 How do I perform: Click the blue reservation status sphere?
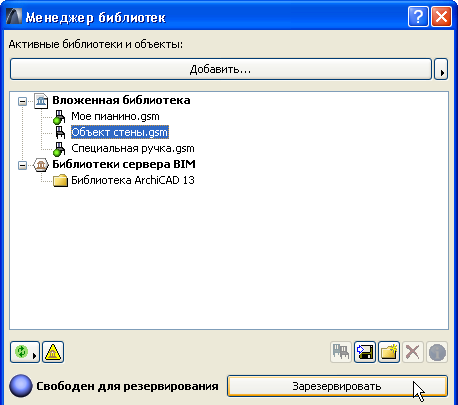tap(21, 386)
